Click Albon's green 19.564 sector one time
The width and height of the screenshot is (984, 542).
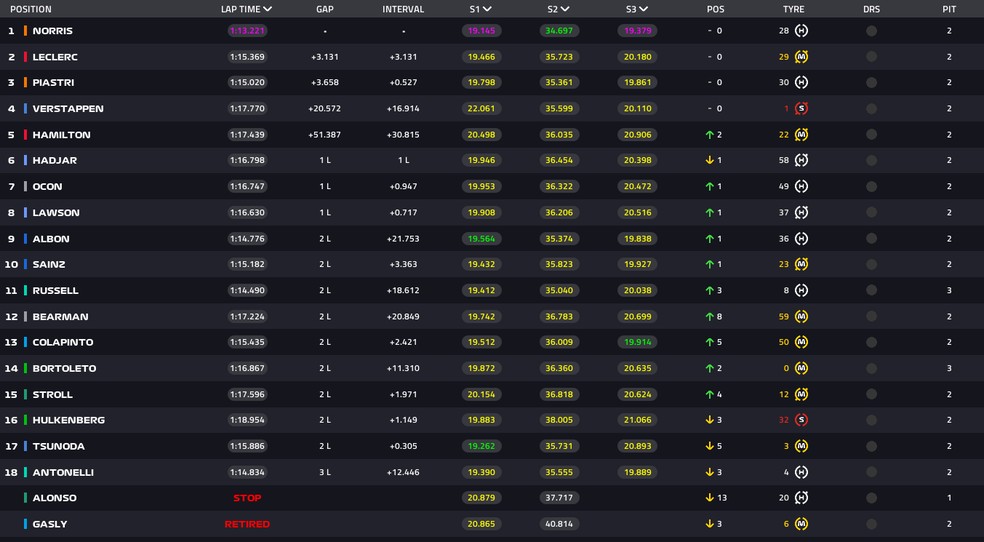(x=481, y=238)
